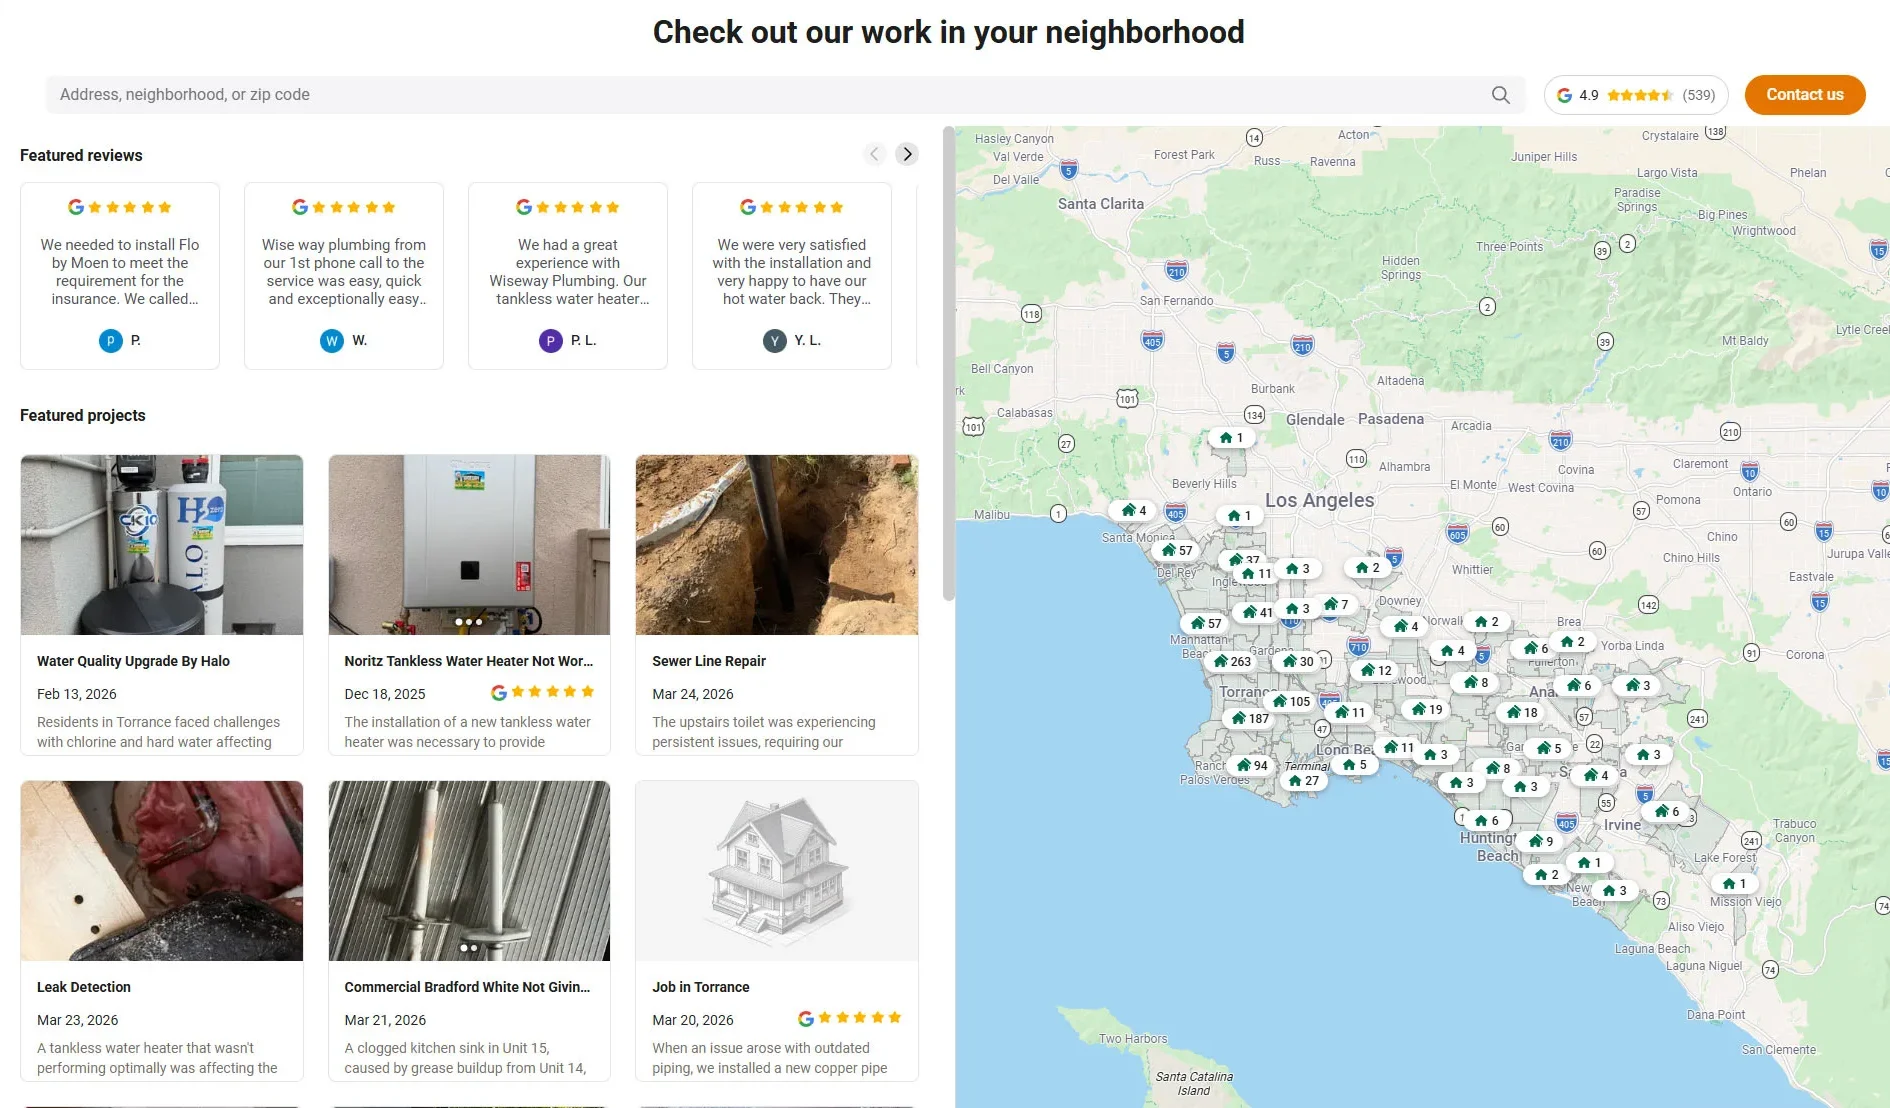
Task: Click the search magnifying glass icon
Action: click(1500, 94)
